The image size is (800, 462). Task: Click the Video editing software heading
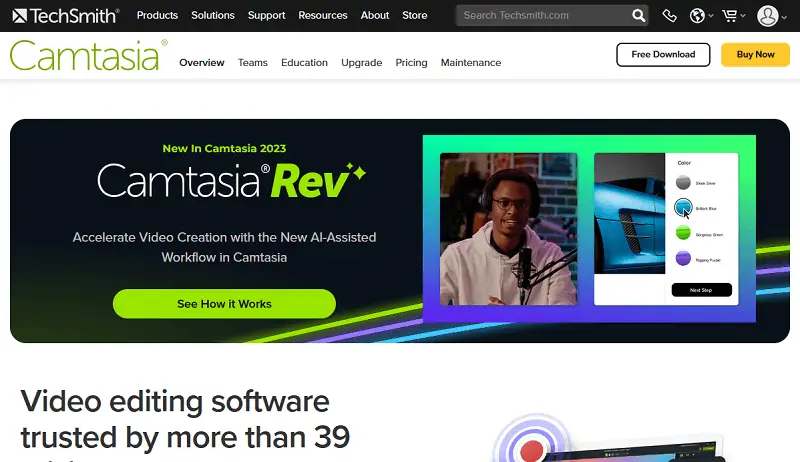[x=185, y=425]
